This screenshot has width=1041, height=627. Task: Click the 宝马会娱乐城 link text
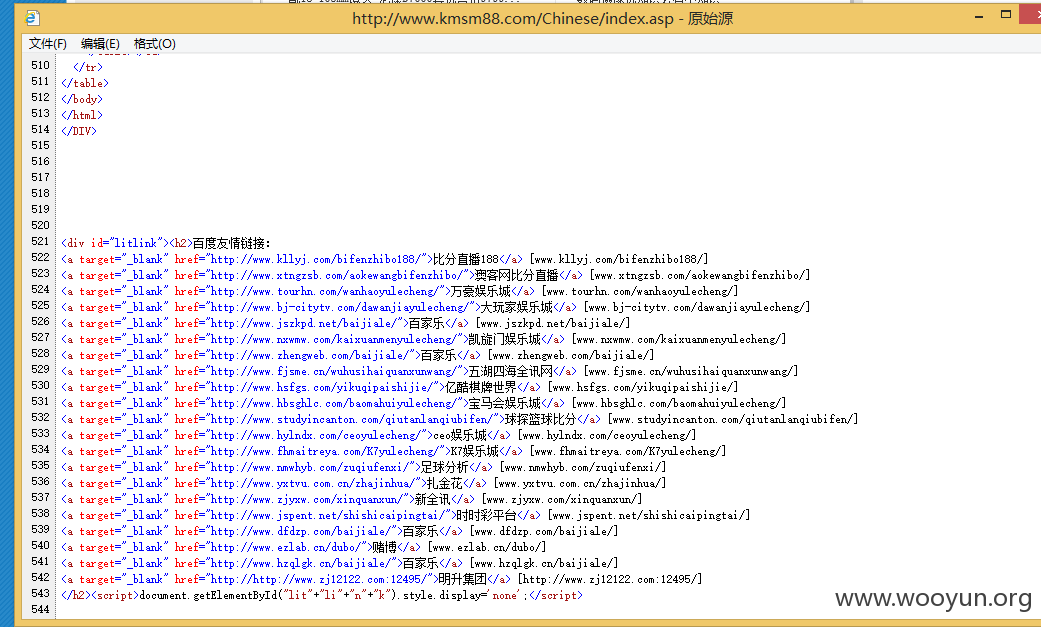(x=505, y=403)
